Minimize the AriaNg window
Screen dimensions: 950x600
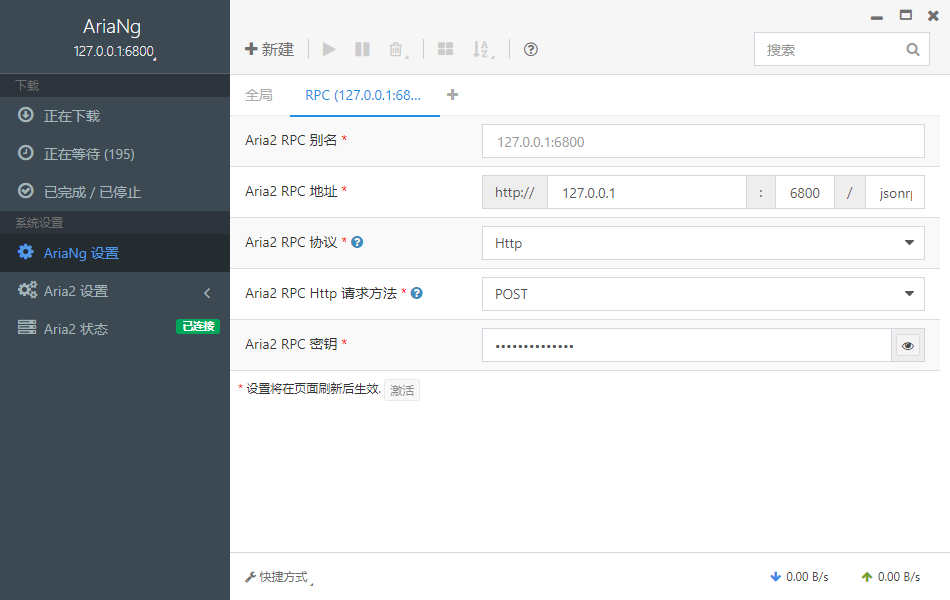[x=877, y=18]
